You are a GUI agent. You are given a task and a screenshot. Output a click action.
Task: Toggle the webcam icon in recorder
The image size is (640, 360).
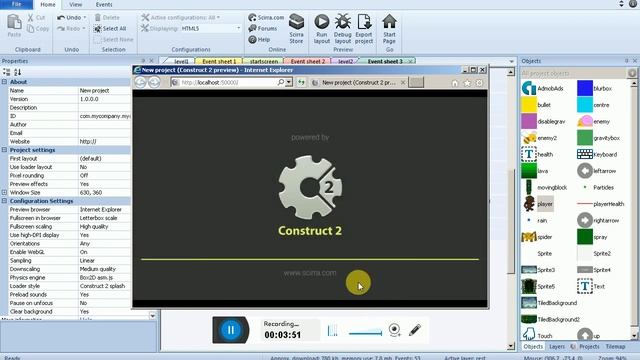tap(394, 329)
